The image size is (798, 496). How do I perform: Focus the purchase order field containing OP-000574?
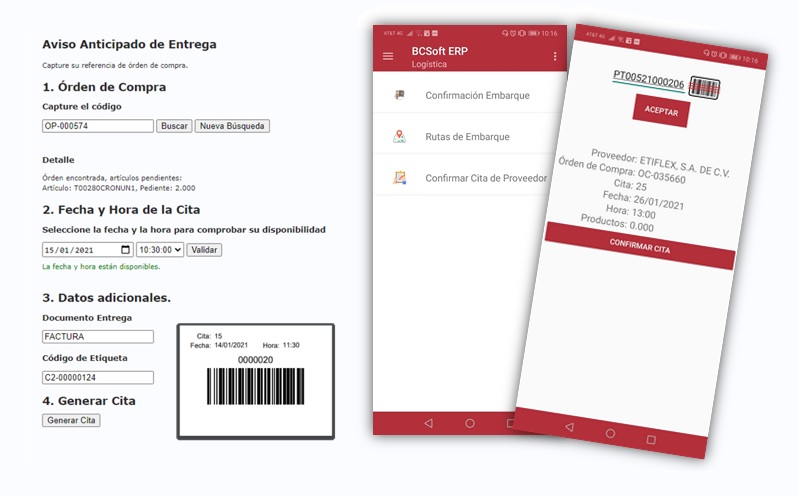tap(98, 126)
